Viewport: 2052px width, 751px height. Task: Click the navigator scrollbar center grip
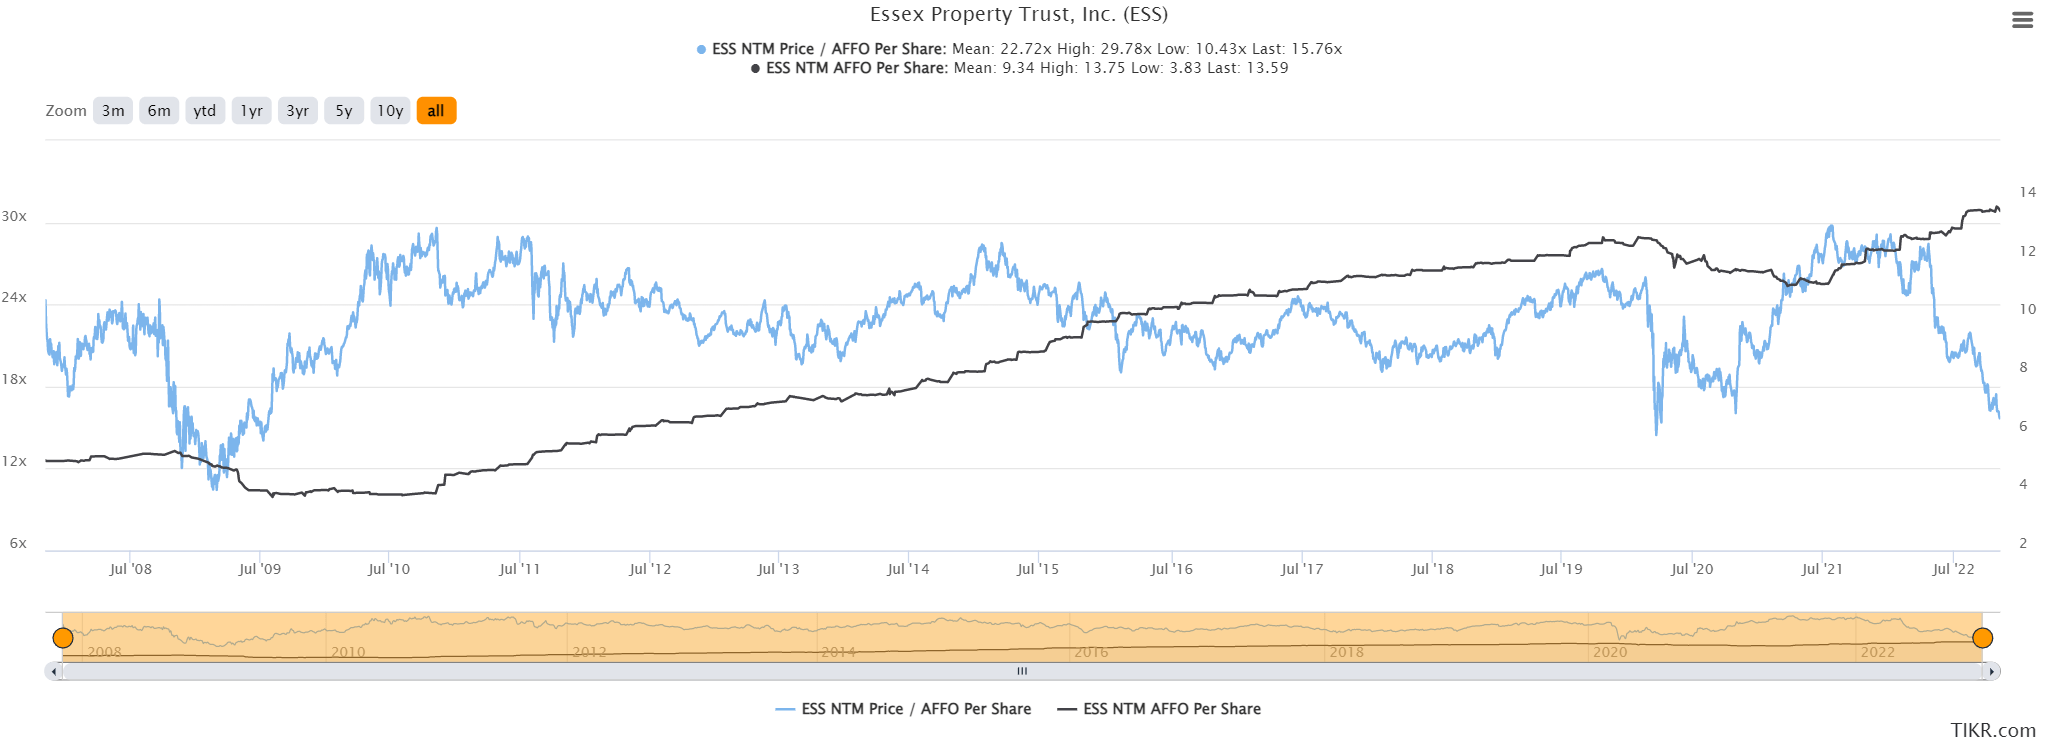(x=1022, y=672)
